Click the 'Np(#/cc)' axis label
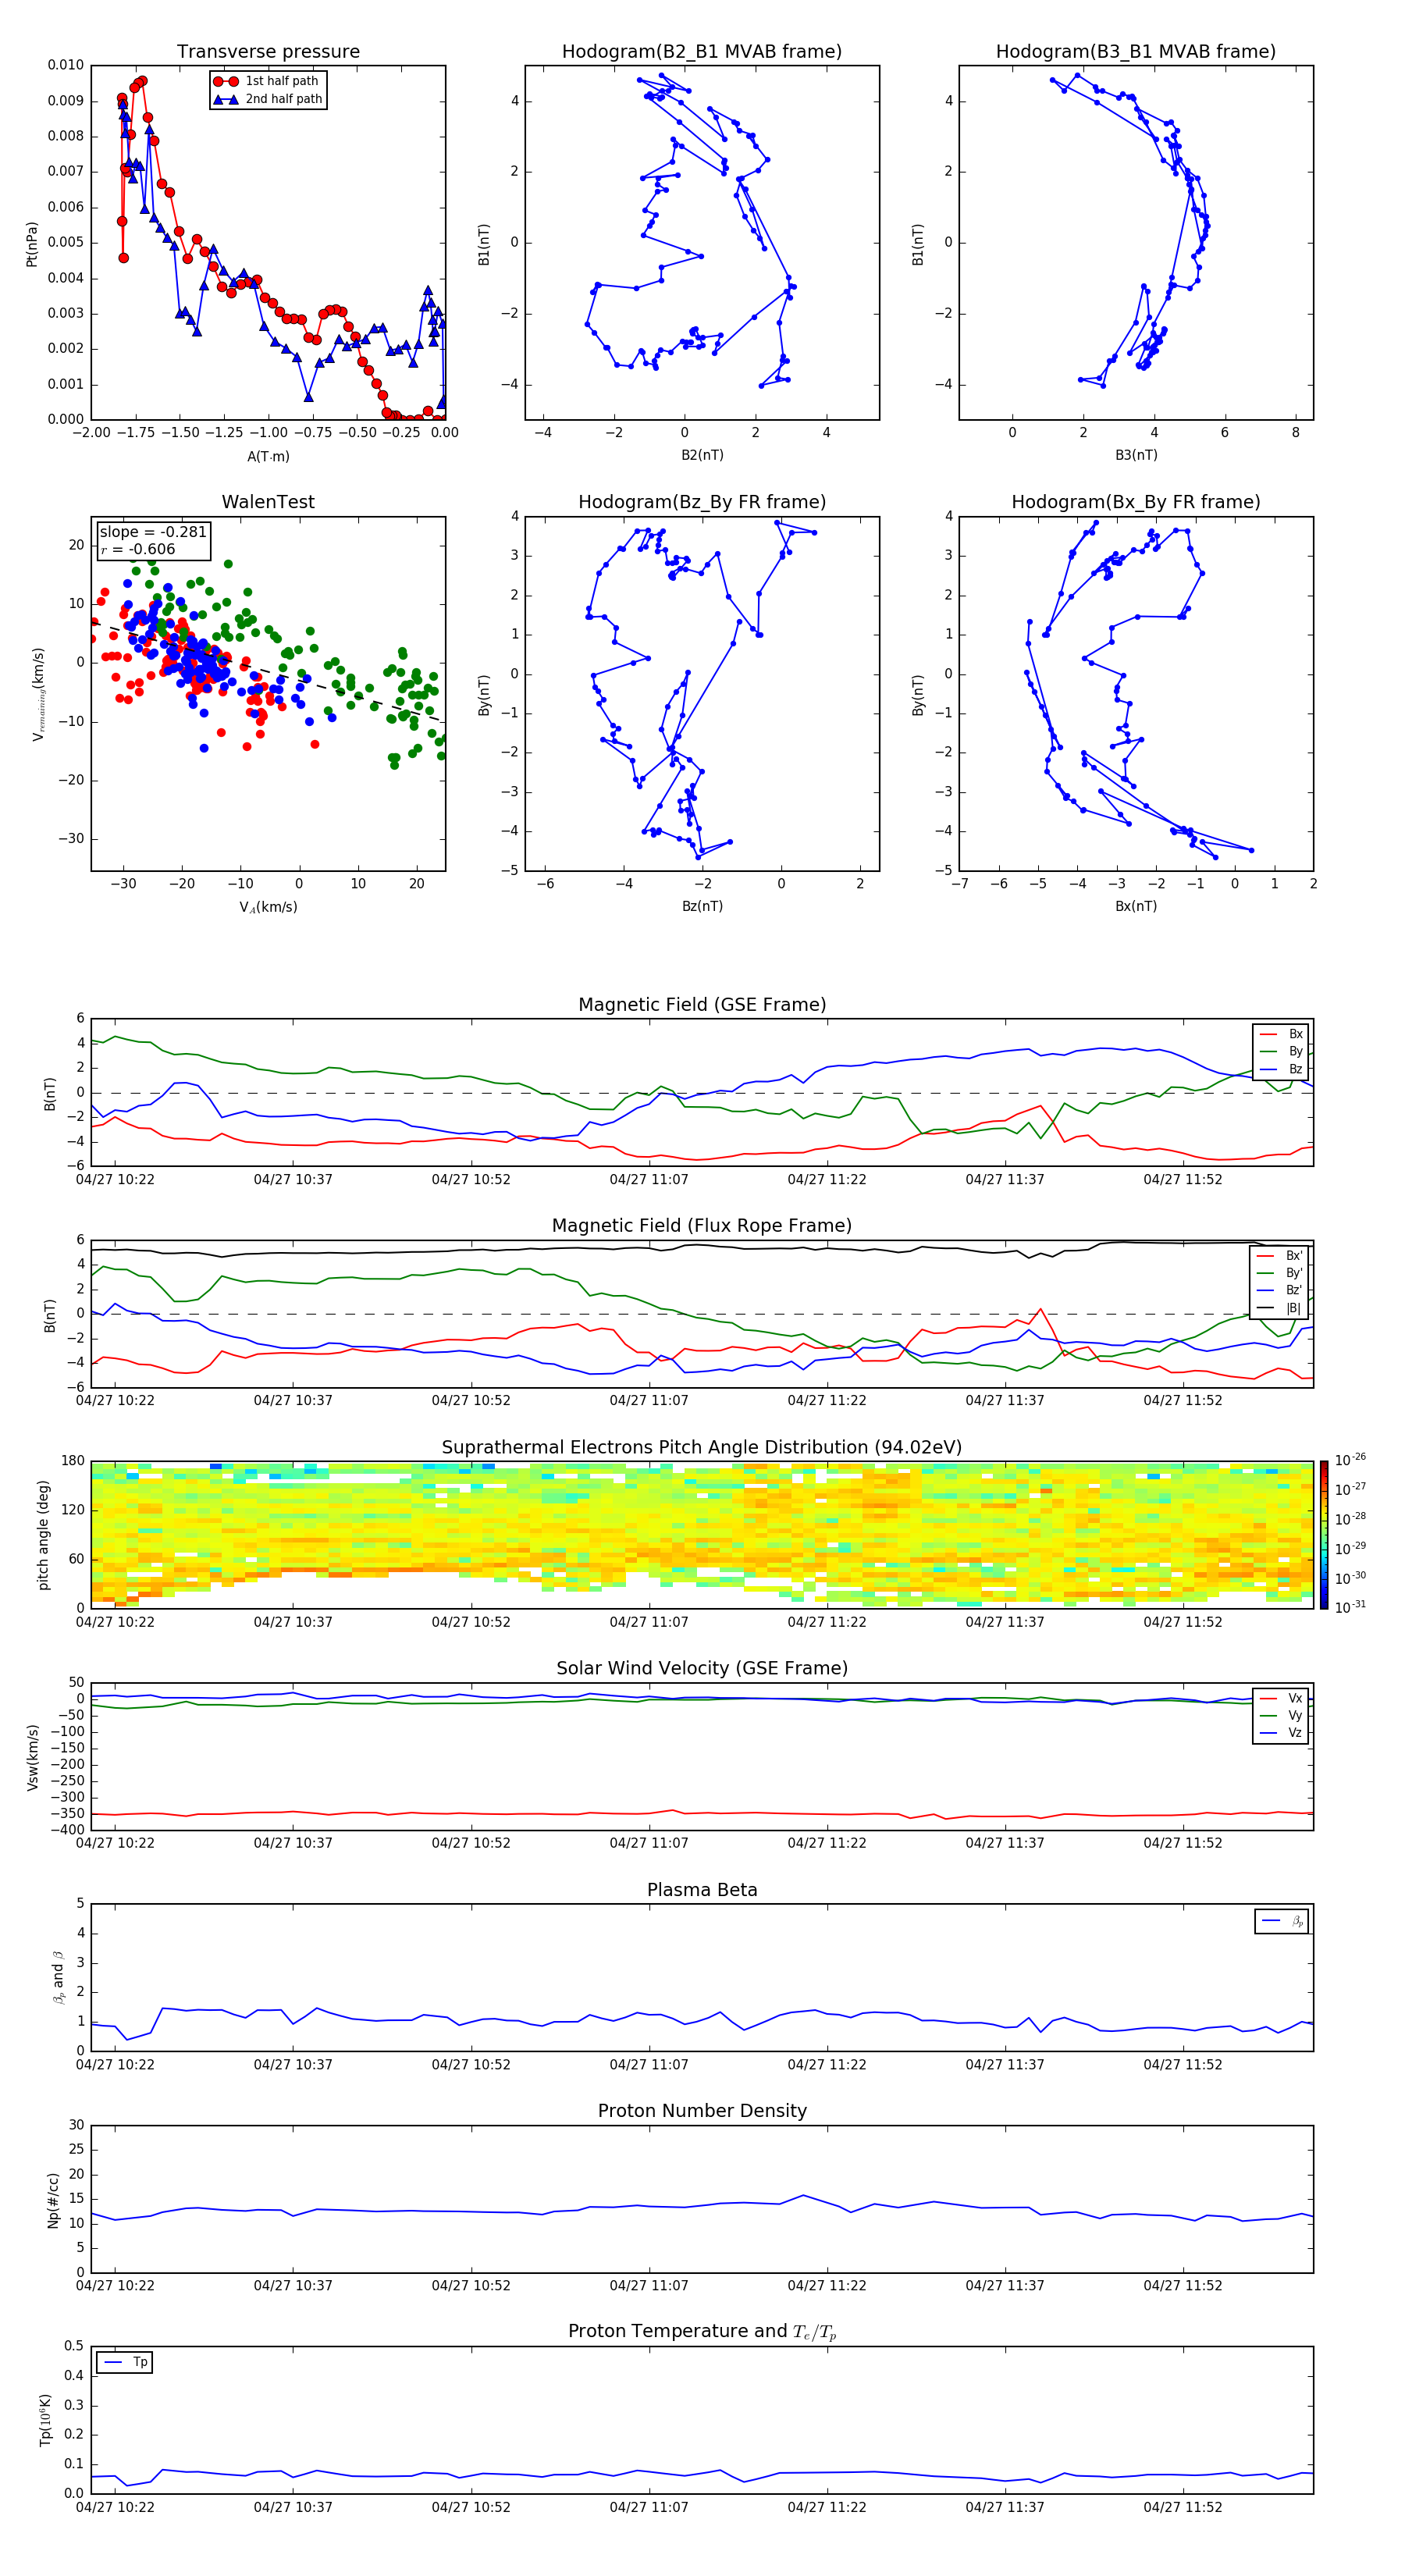 pyautogui.click(x=52, y=2199)
